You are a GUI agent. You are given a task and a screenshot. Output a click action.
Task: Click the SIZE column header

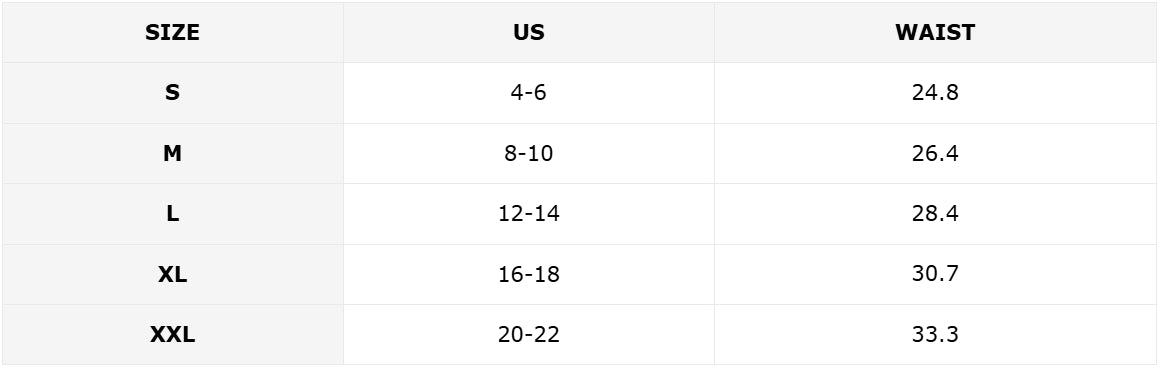[172, 32]
